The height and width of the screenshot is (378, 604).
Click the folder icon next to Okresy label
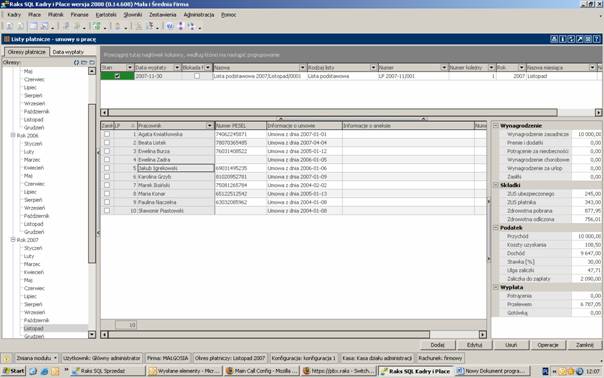(84, 62)
